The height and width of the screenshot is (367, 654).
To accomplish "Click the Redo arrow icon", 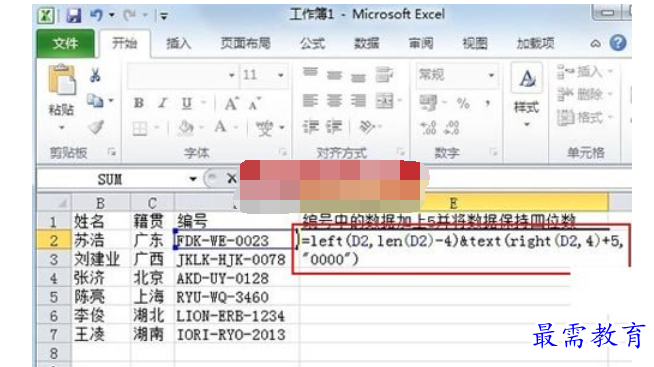I will pos(129,15).
